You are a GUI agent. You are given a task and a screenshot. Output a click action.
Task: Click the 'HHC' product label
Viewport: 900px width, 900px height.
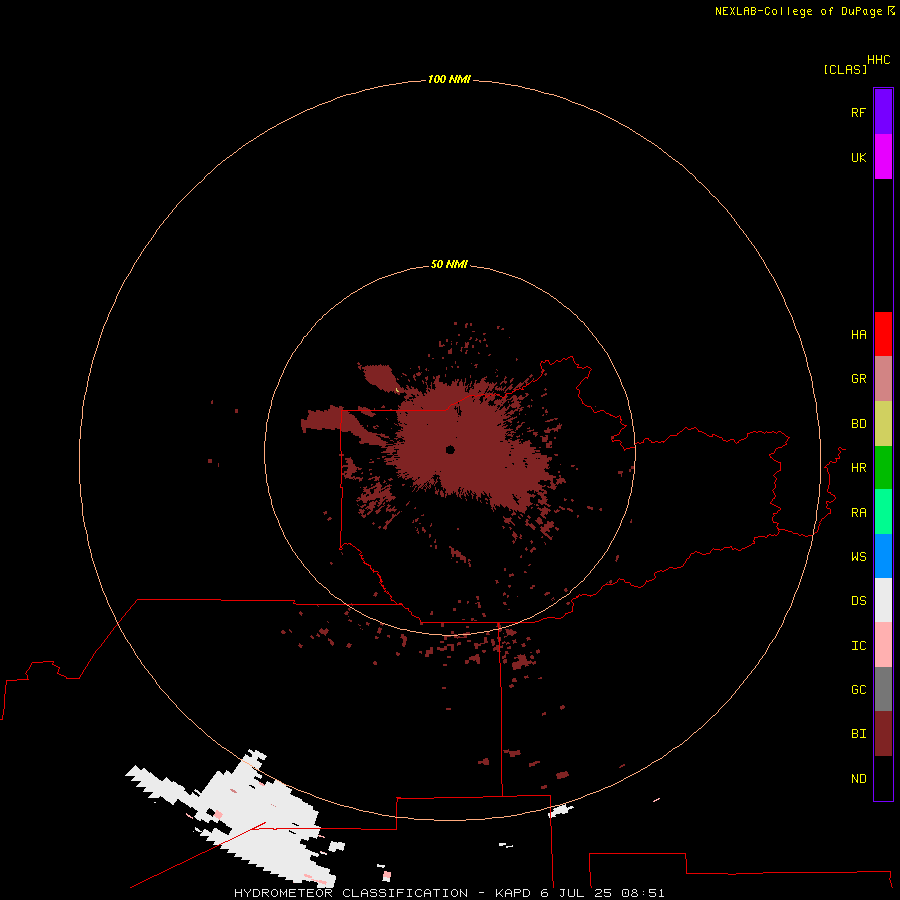click(878, 60)
